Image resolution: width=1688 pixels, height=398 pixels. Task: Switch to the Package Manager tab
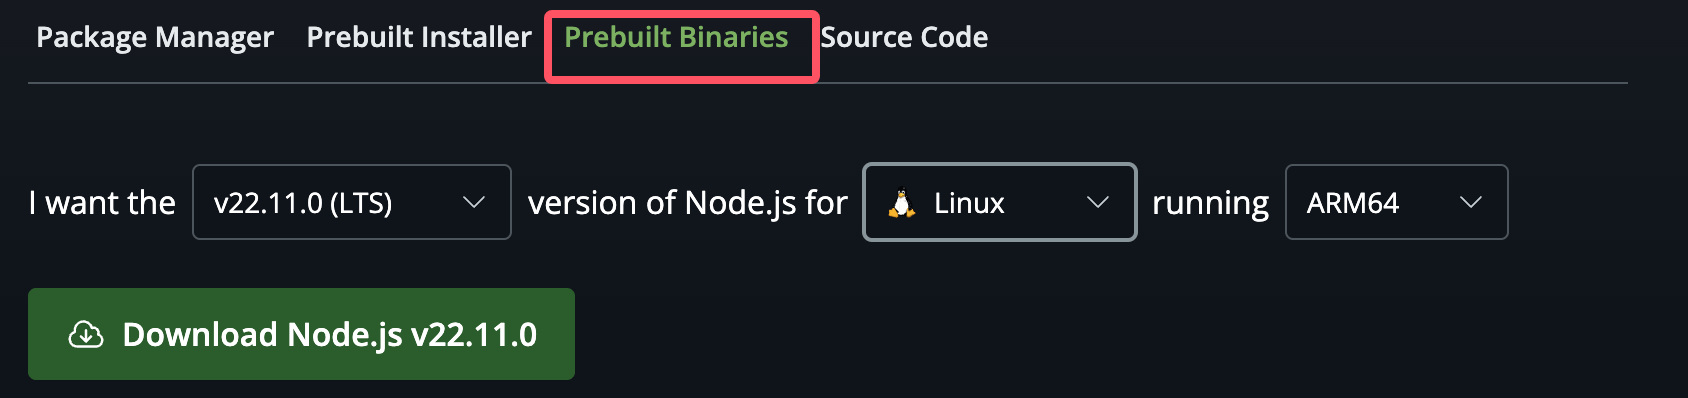pyautogui.click(x=155, y=38)
